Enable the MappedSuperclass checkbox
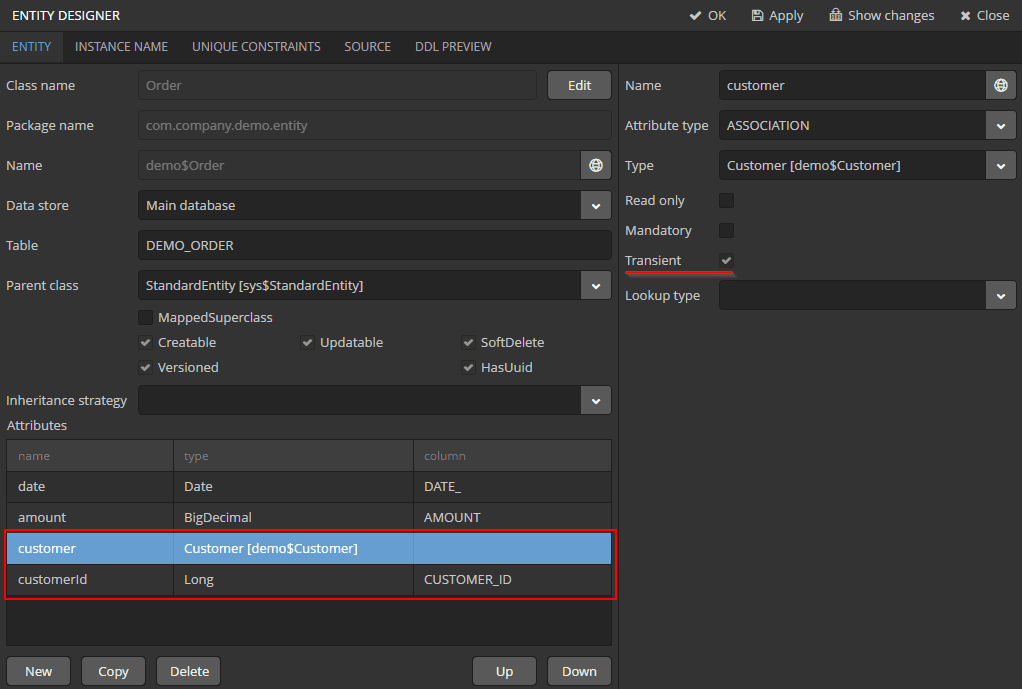 click(x=146, y=318)
